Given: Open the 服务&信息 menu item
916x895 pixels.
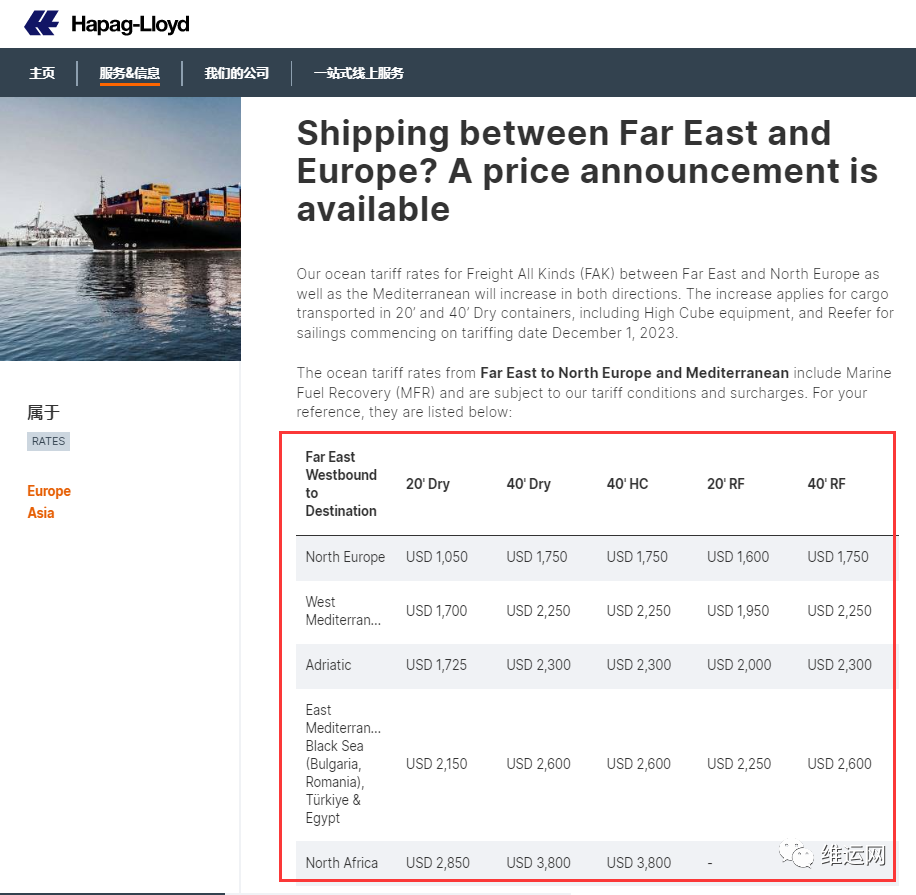Looking at the screenshot, I should [130, 73].
